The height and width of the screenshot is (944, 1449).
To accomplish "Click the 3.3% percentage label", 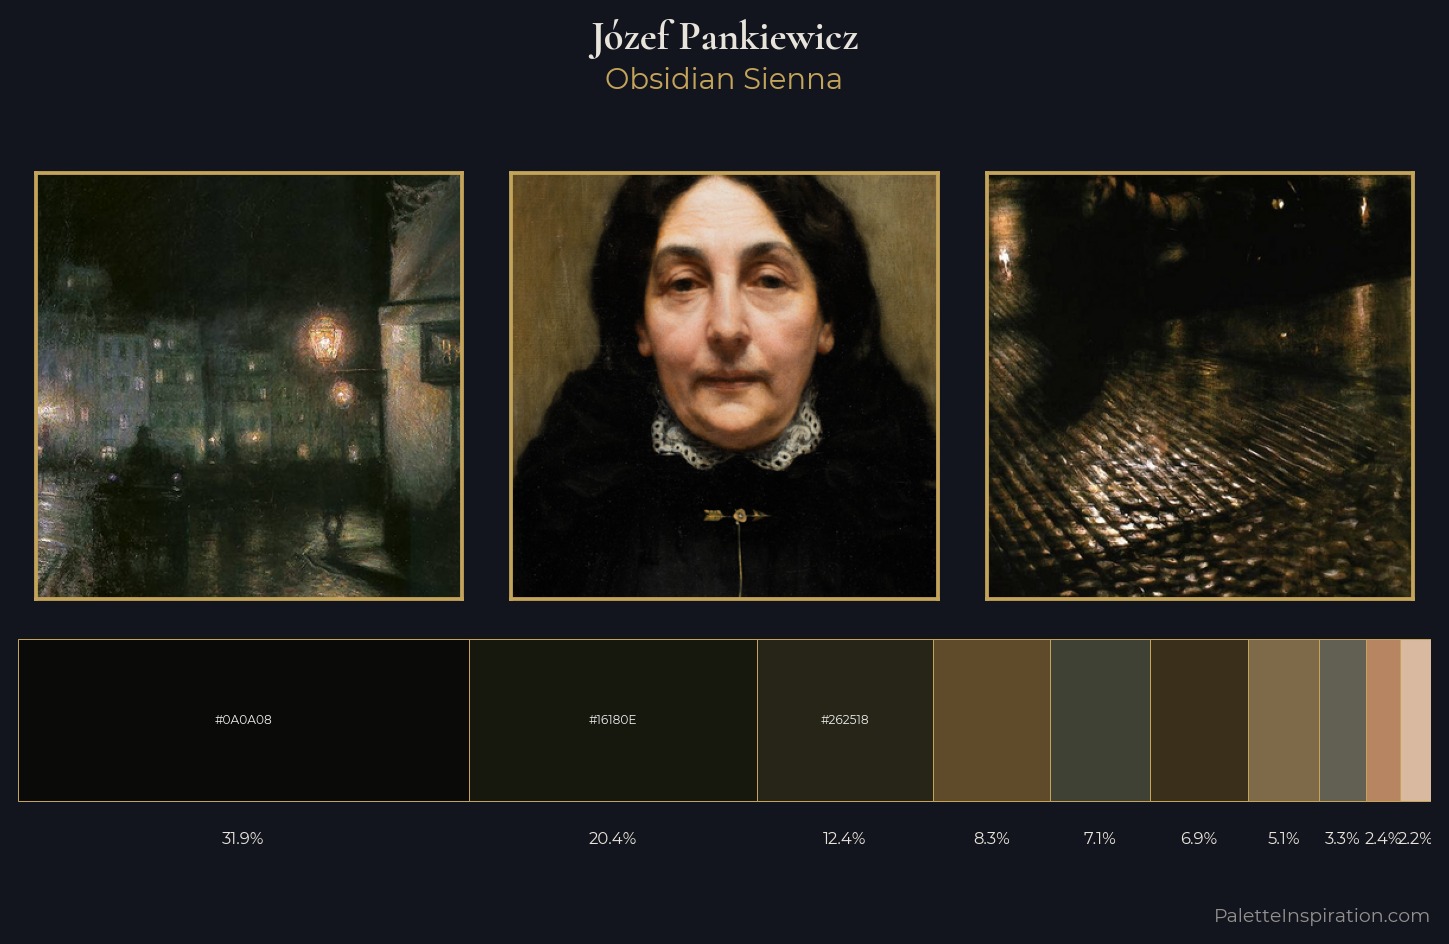I will click(1342, 838).
